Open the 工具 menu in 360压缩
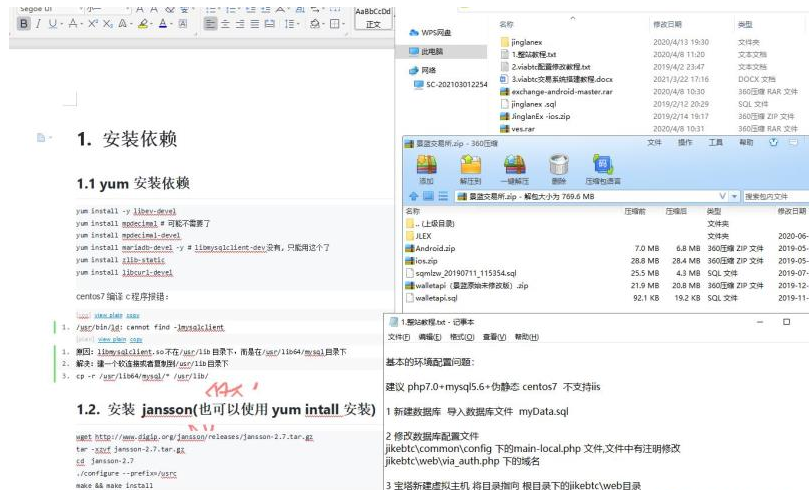This screenshot has height=490, width=812. pyautogui.click(x=715, y=143)
